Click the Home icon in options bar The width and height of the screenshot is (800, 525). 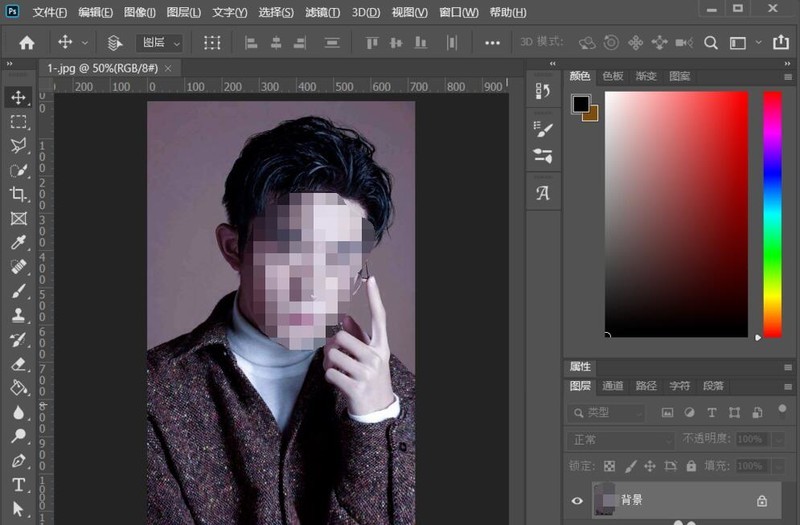click(x=27, y=43)
